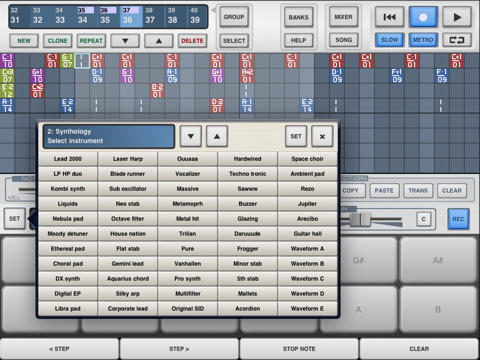Choose the Guitar hall instrument
Image resolution: width=480 pixels, height=360 pixels.
(x=307, y=234)
